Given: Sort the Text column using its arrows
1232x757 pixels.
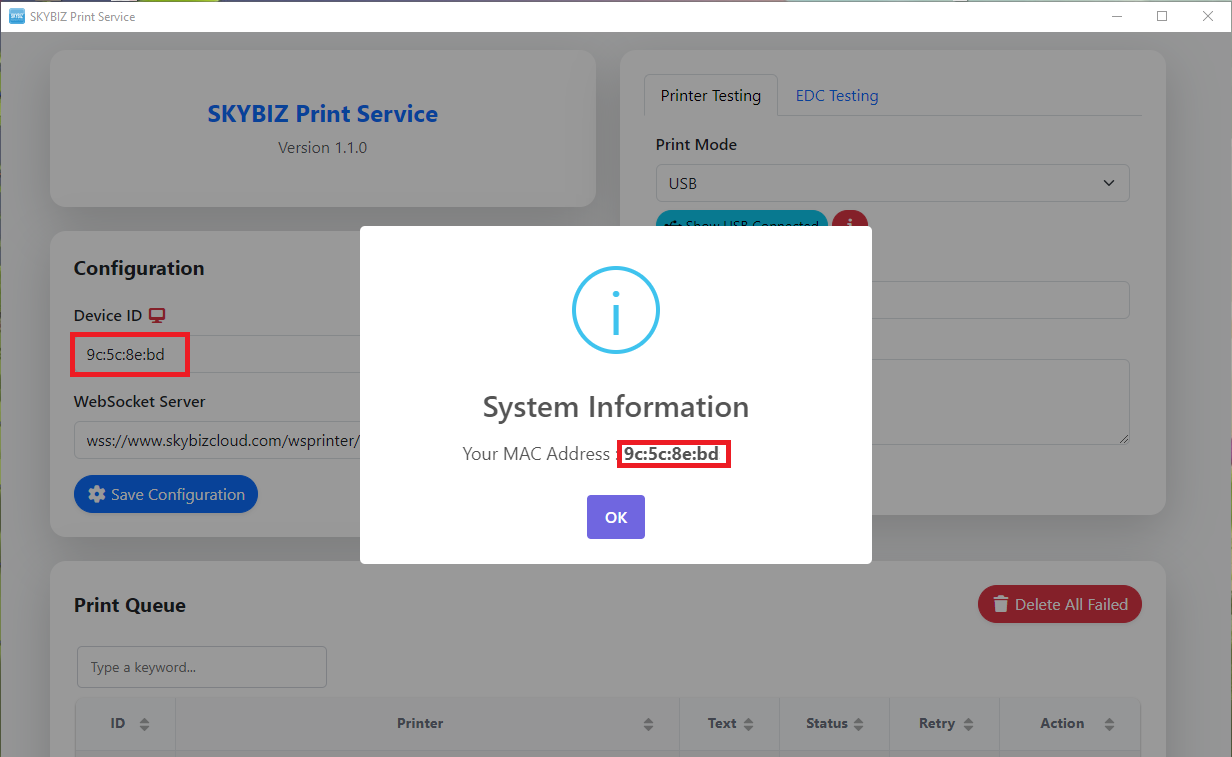Looking at the screenshot, I should tap(749, 724).
